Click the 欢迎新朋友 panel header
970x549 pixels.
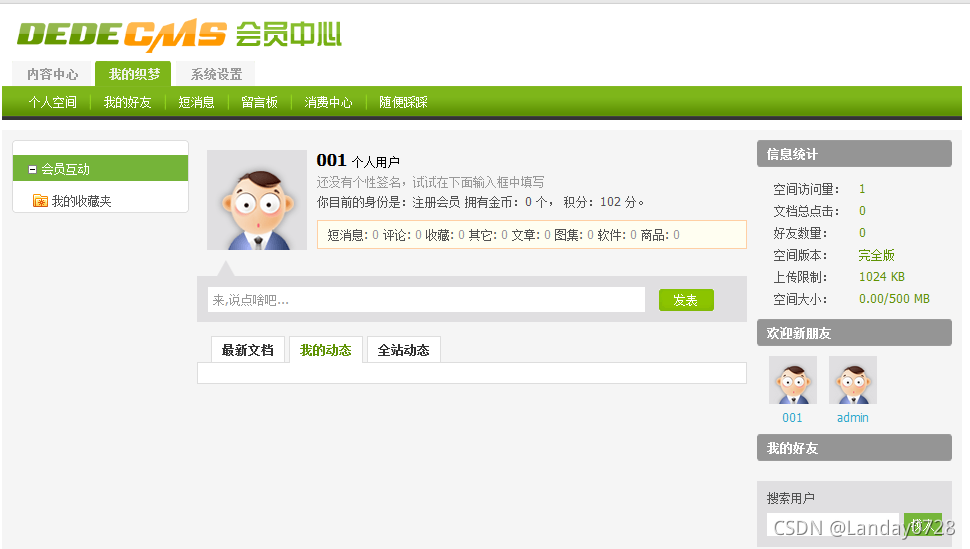coord(854,332)
